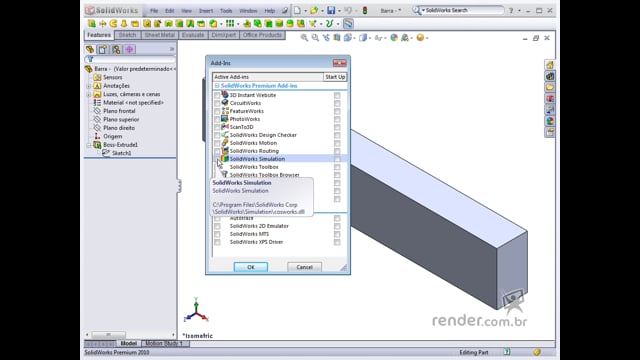Viewport: 640px width, 360px height.
Task: Click the Edit Appearance color ball icon
Action: 394,38
